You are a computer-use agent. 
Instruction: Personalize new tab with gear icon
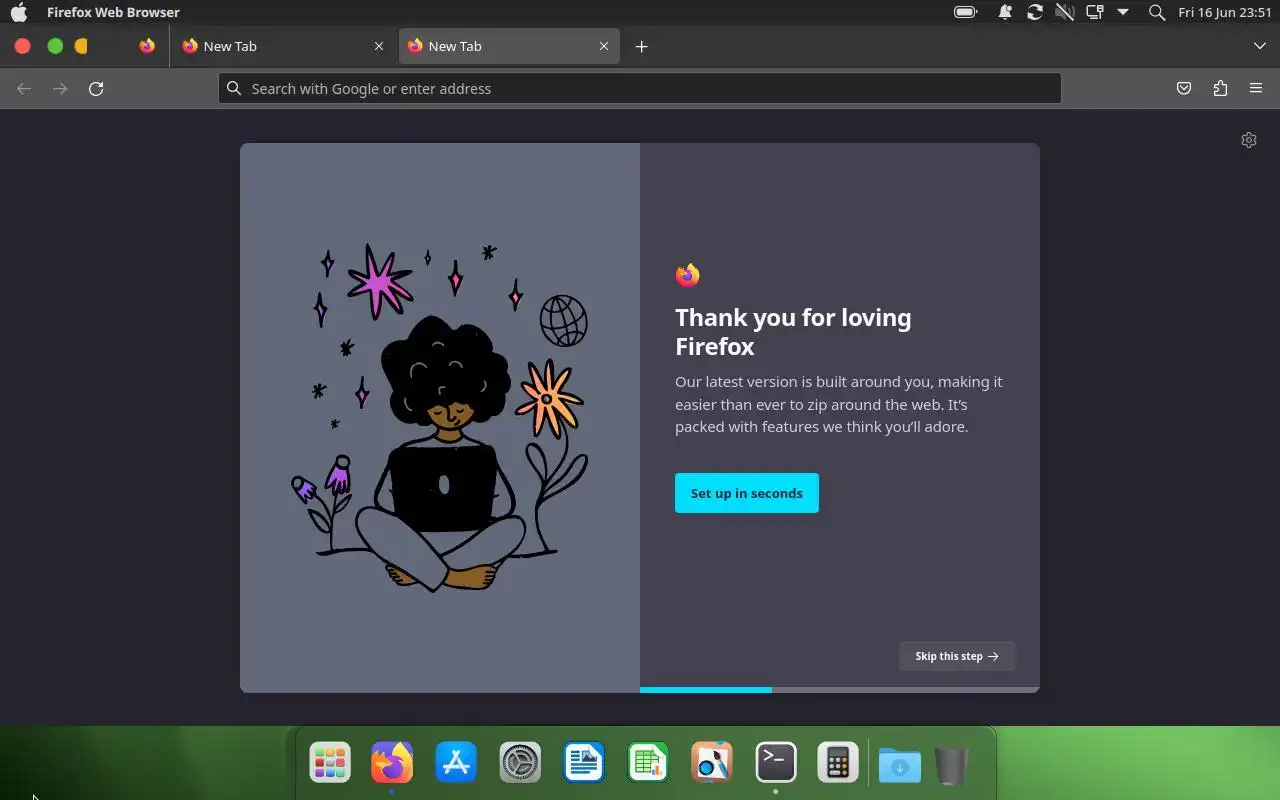(x=1248, y=140)
